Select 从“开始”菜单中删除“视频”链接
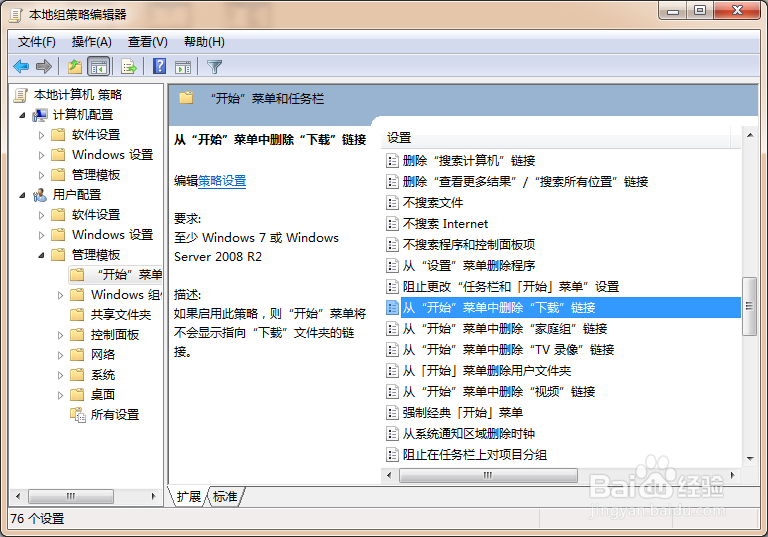Image resolution: width=768 pixels, height=537 pixels. (499, 392)
